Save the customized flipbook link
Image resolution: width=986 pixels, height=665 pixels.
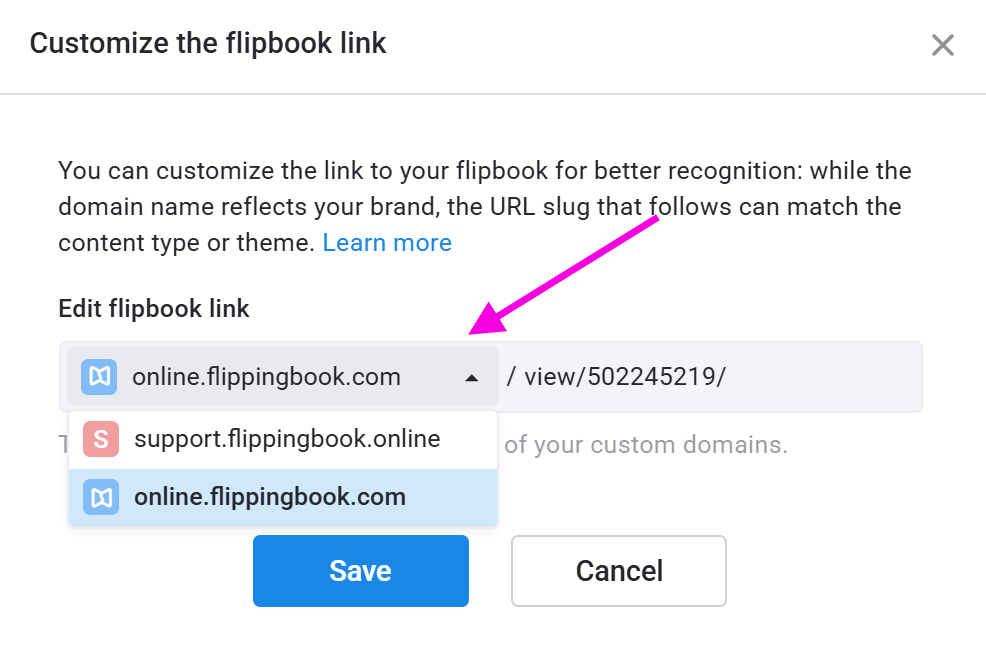361,571
